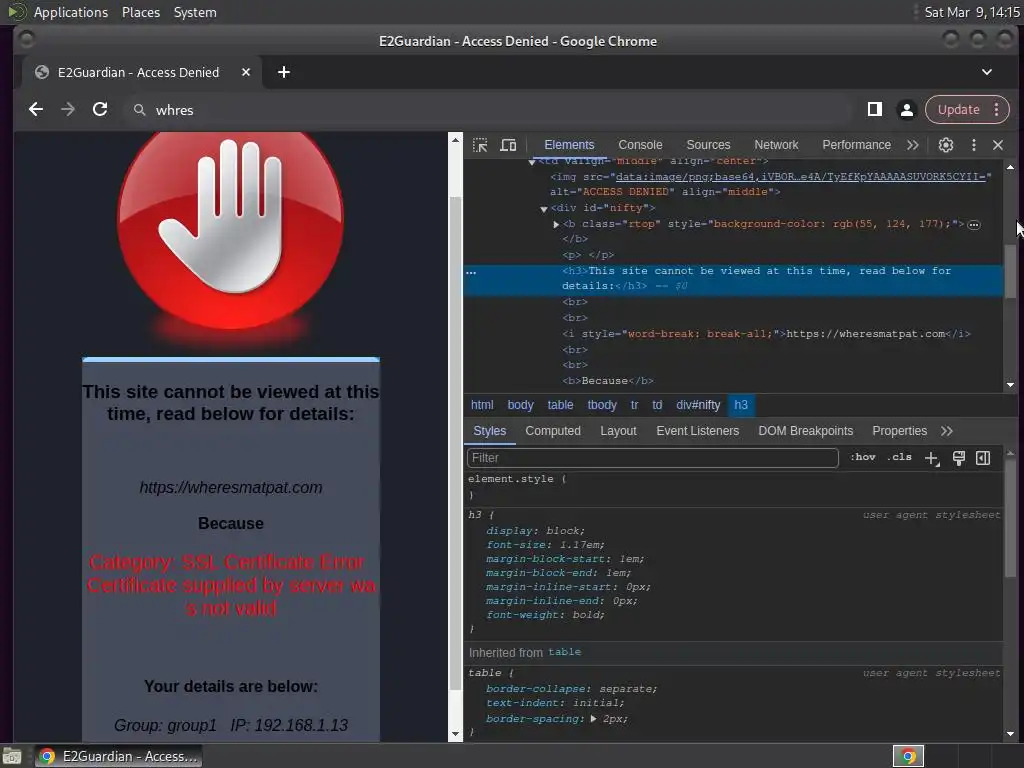1024x768 pixels.
Task: Click the show desktop icon in taskbar
Action: (12, 756)
